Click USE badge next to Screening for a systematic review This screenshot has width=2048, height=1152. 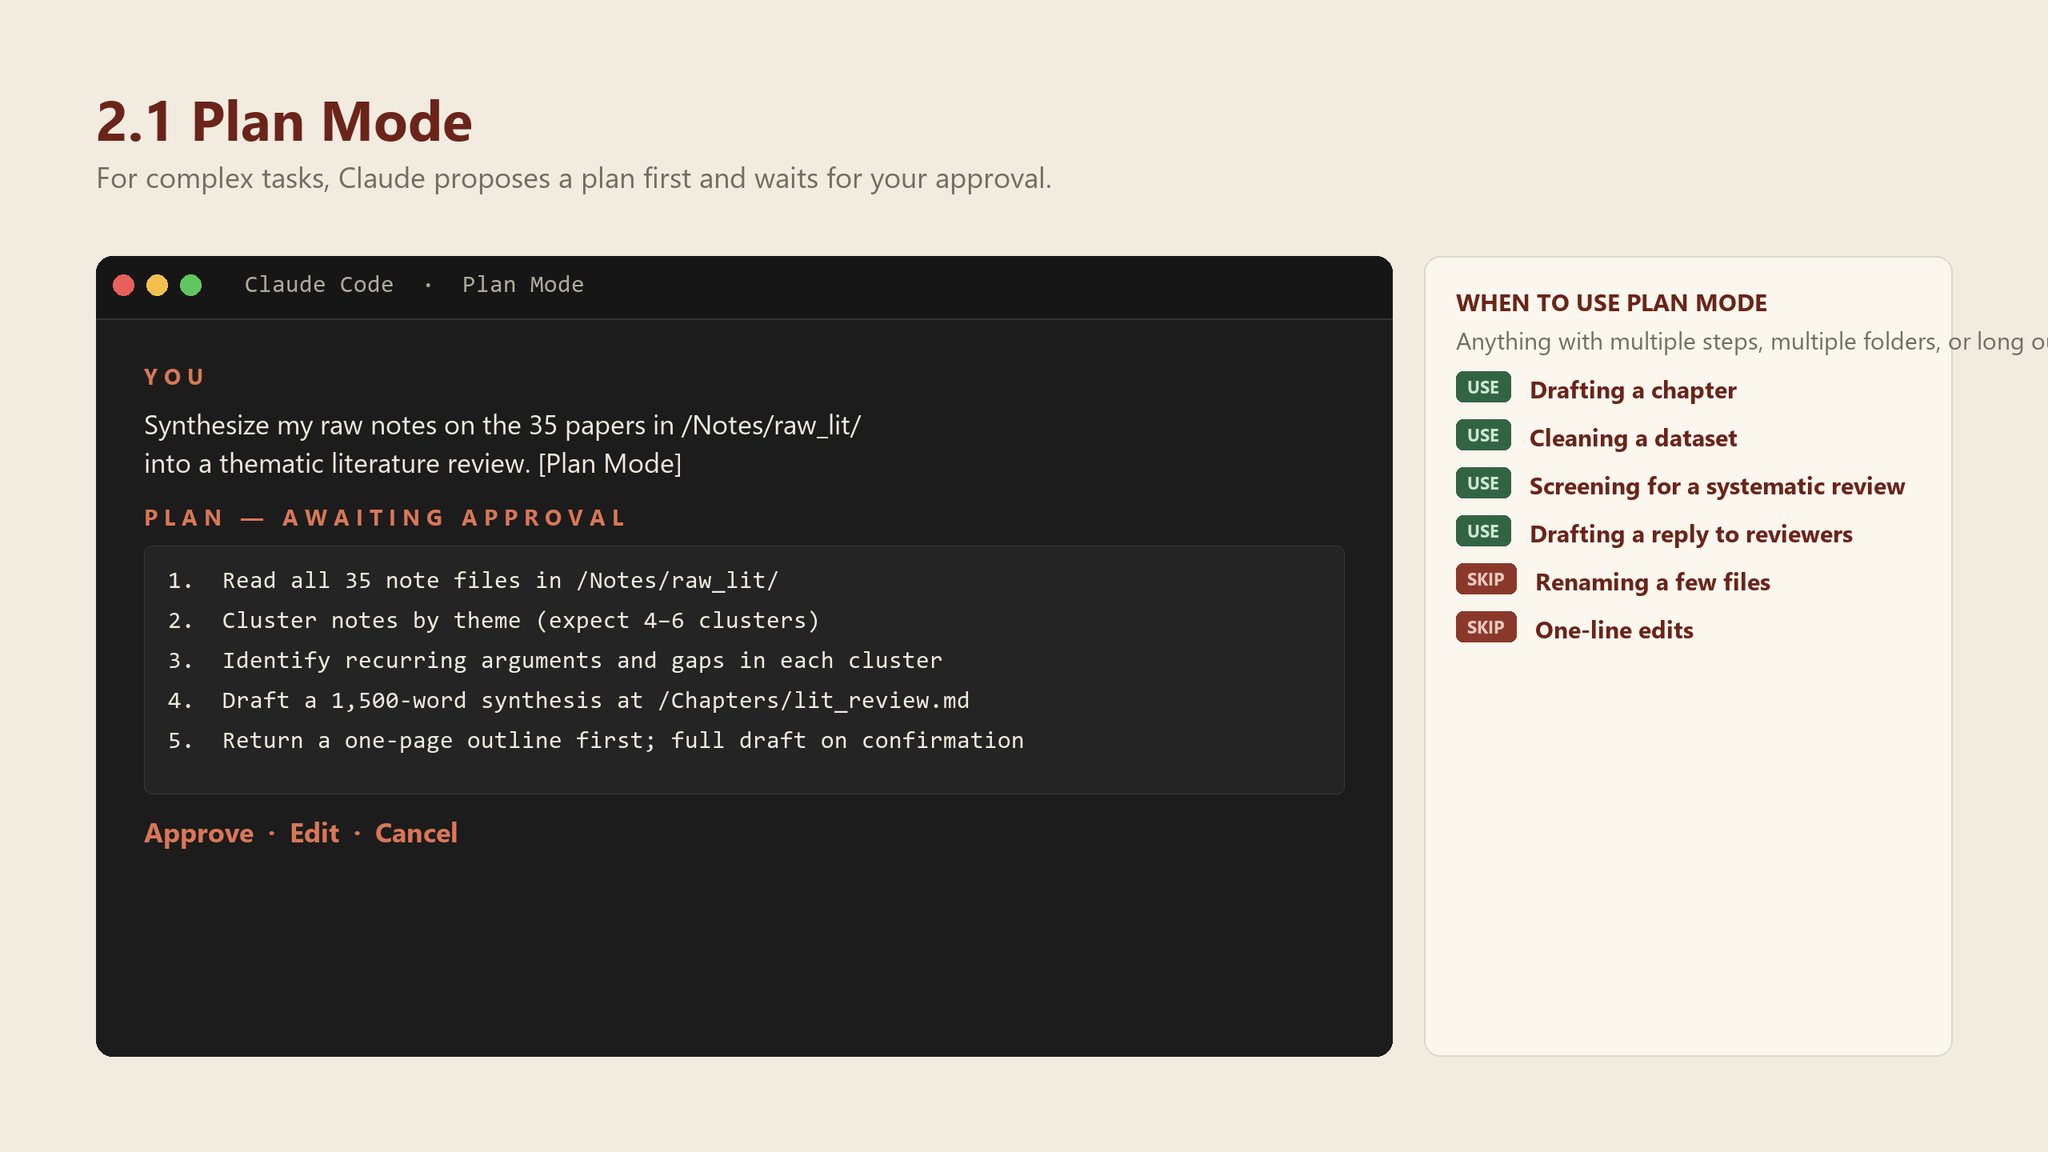coord(1483,484)
